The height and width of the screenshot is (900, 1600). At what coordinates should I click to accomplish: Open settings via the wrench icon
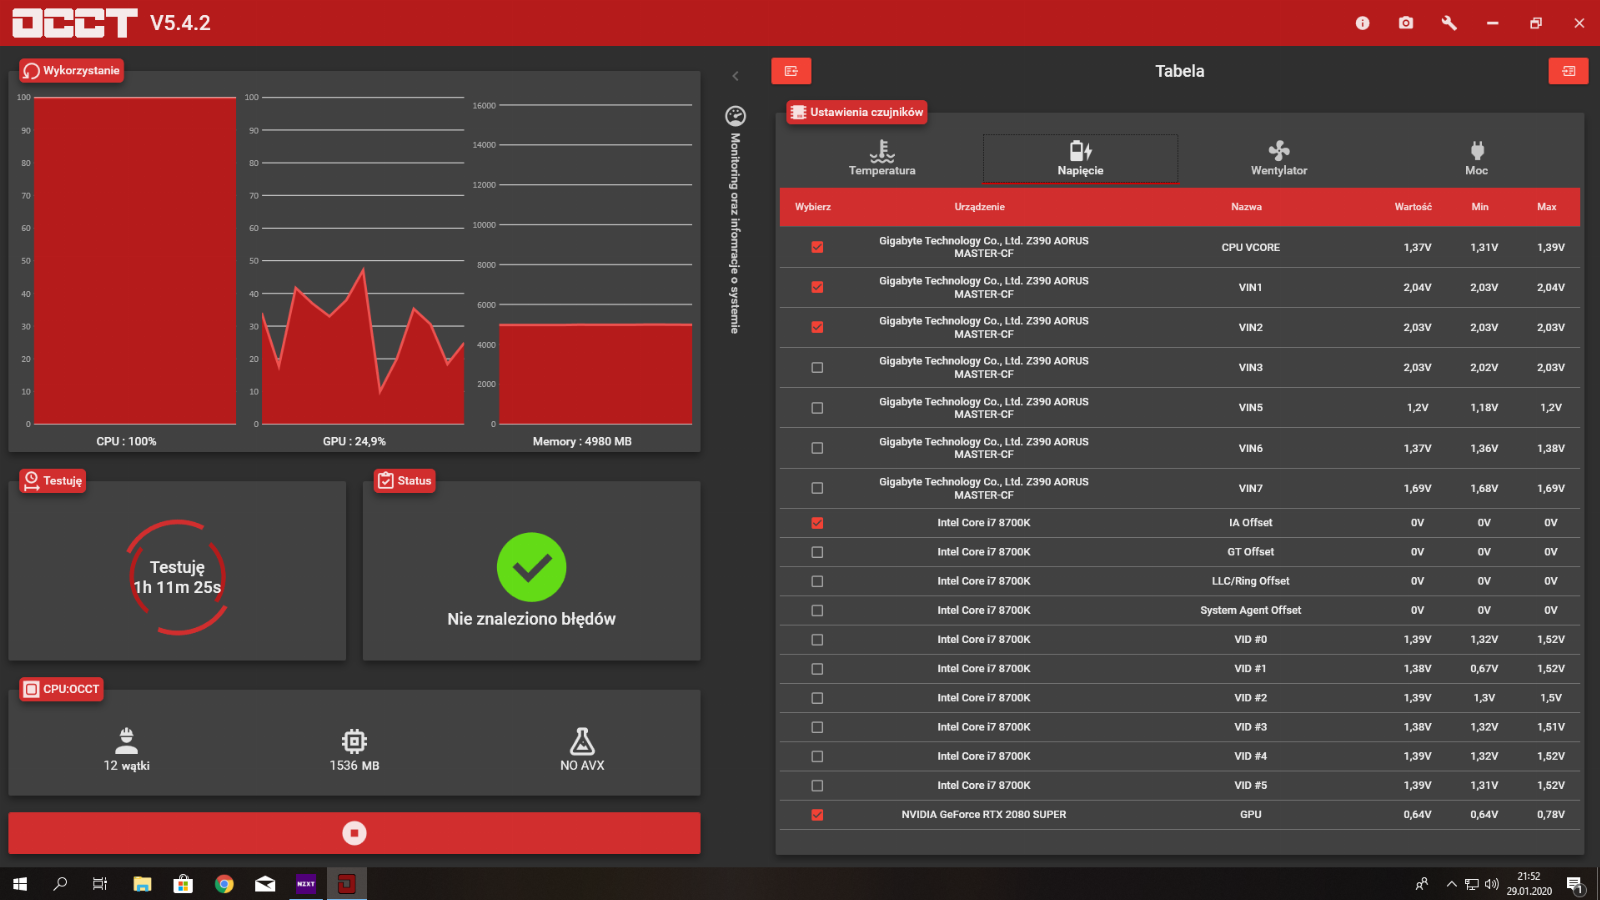[x=1449, y=23]
